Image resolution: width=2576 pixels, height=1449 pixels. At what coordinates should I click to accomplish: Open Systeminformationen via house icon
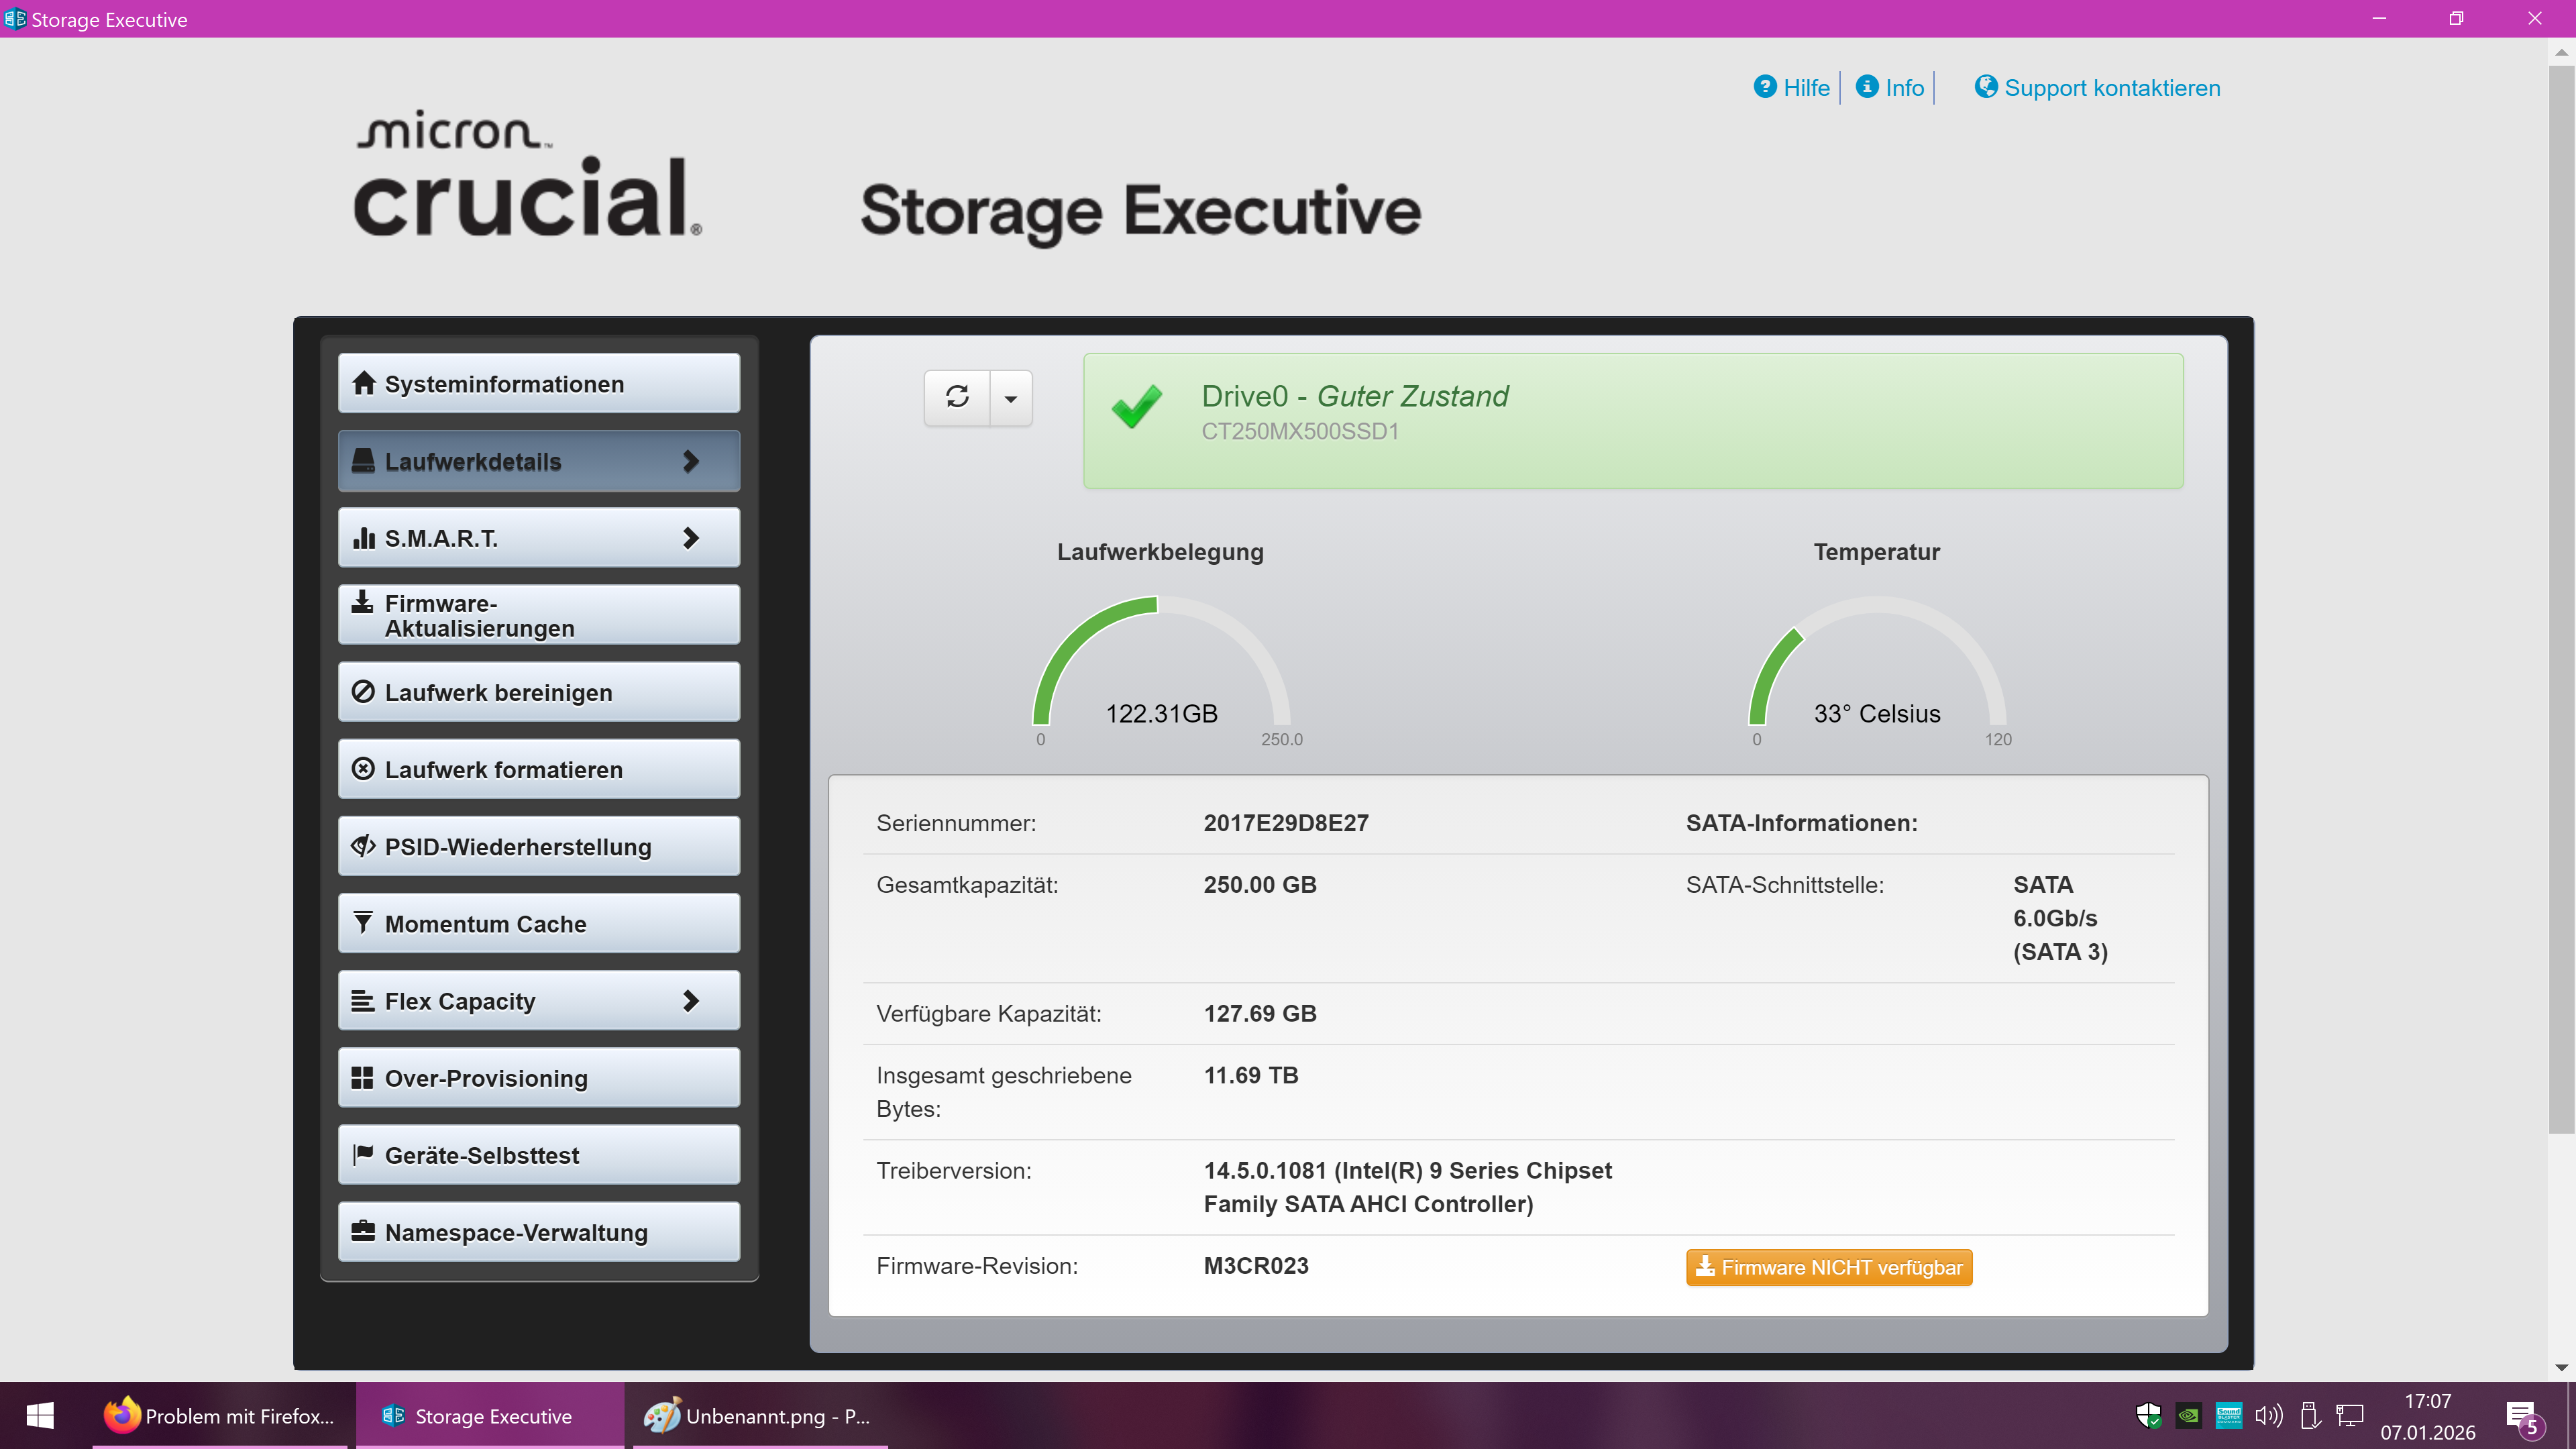[364, 383]
